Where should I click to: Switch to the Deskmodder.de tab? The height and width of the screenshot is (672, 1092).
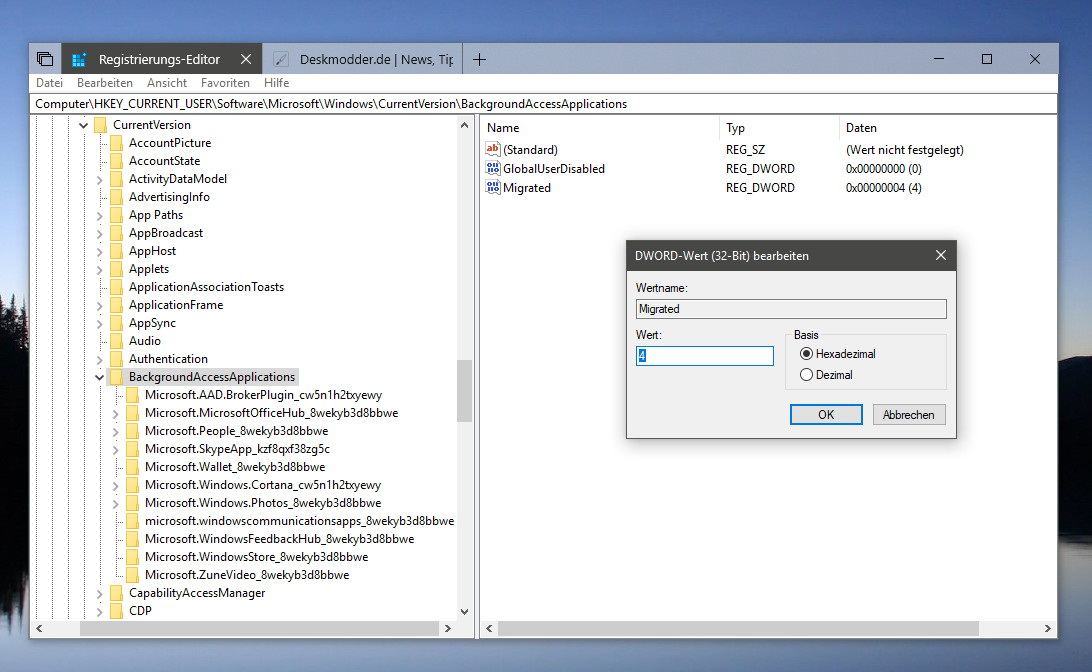[363, 59]
